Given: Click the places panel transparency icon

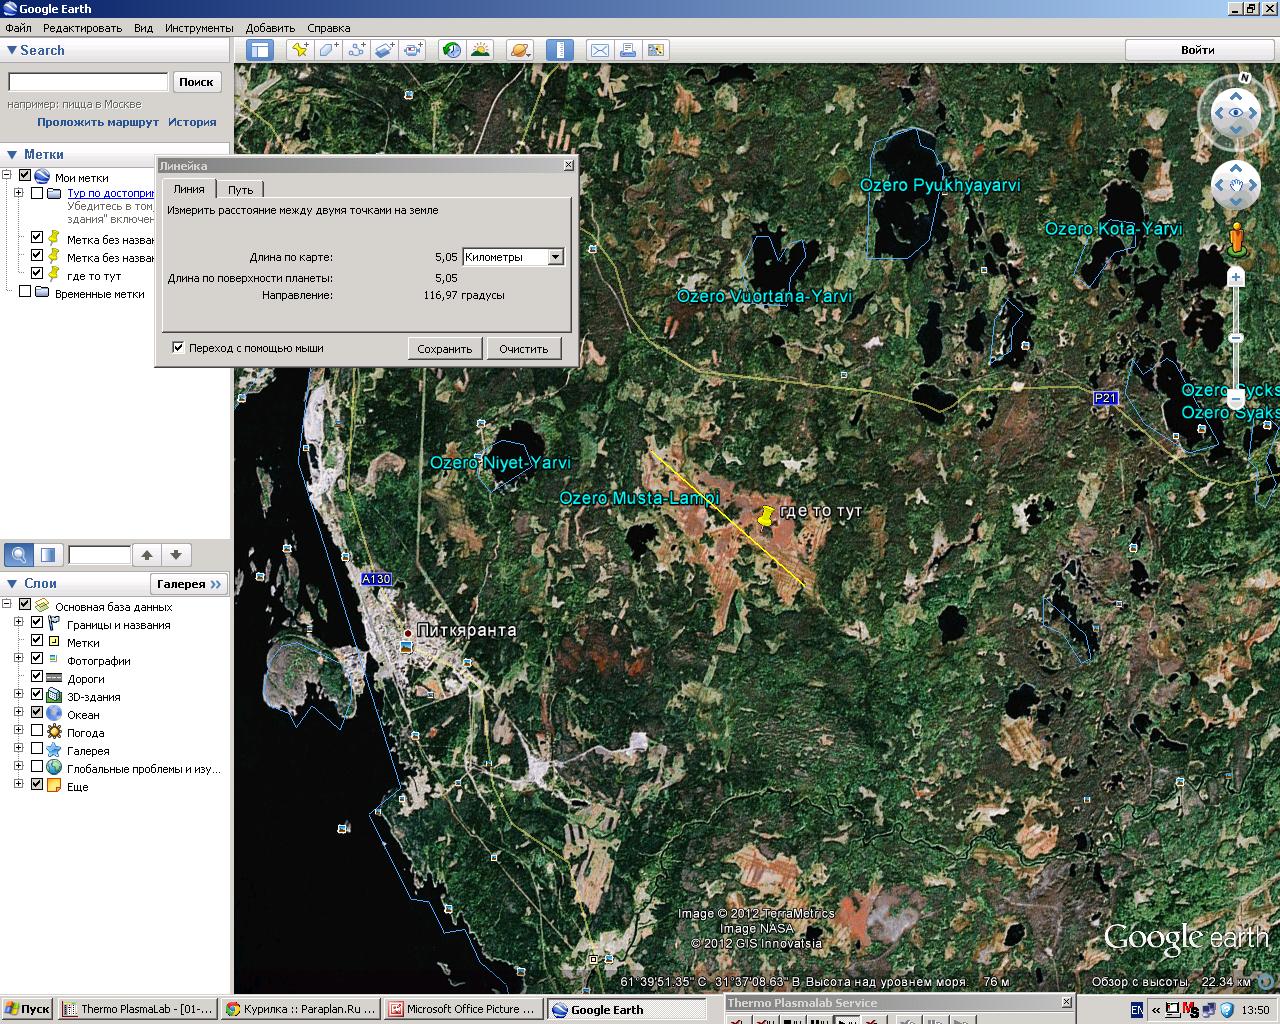Looking at the screenshot, I should 48,554.
